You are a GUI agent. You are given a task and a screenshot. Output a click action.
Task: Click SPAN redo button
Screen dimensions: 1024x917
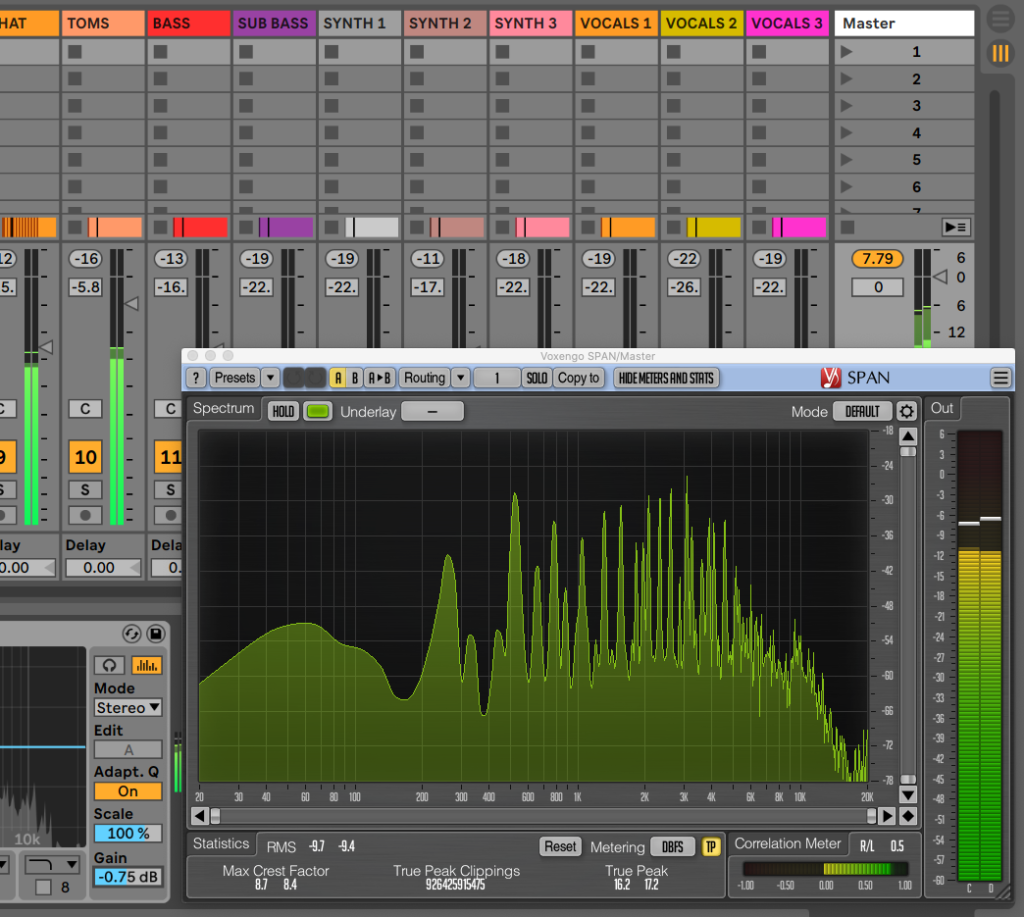pyautogui.click(x=315, y=378)
